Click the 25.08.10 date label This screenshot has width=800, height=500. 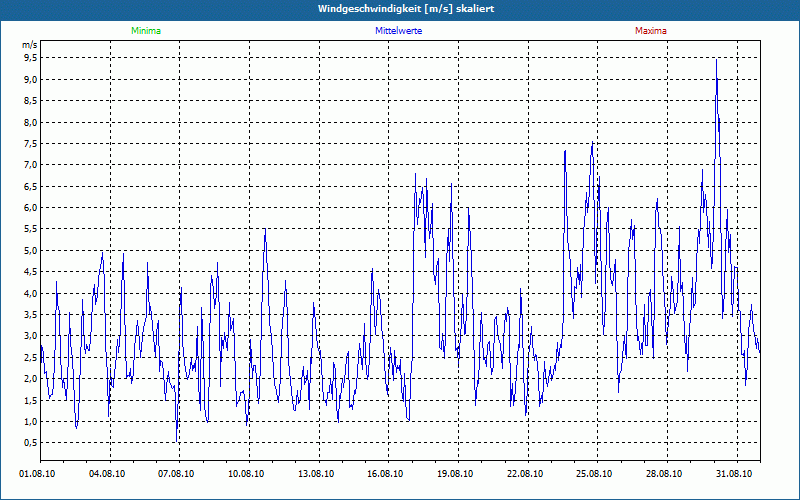pos(594,474)
